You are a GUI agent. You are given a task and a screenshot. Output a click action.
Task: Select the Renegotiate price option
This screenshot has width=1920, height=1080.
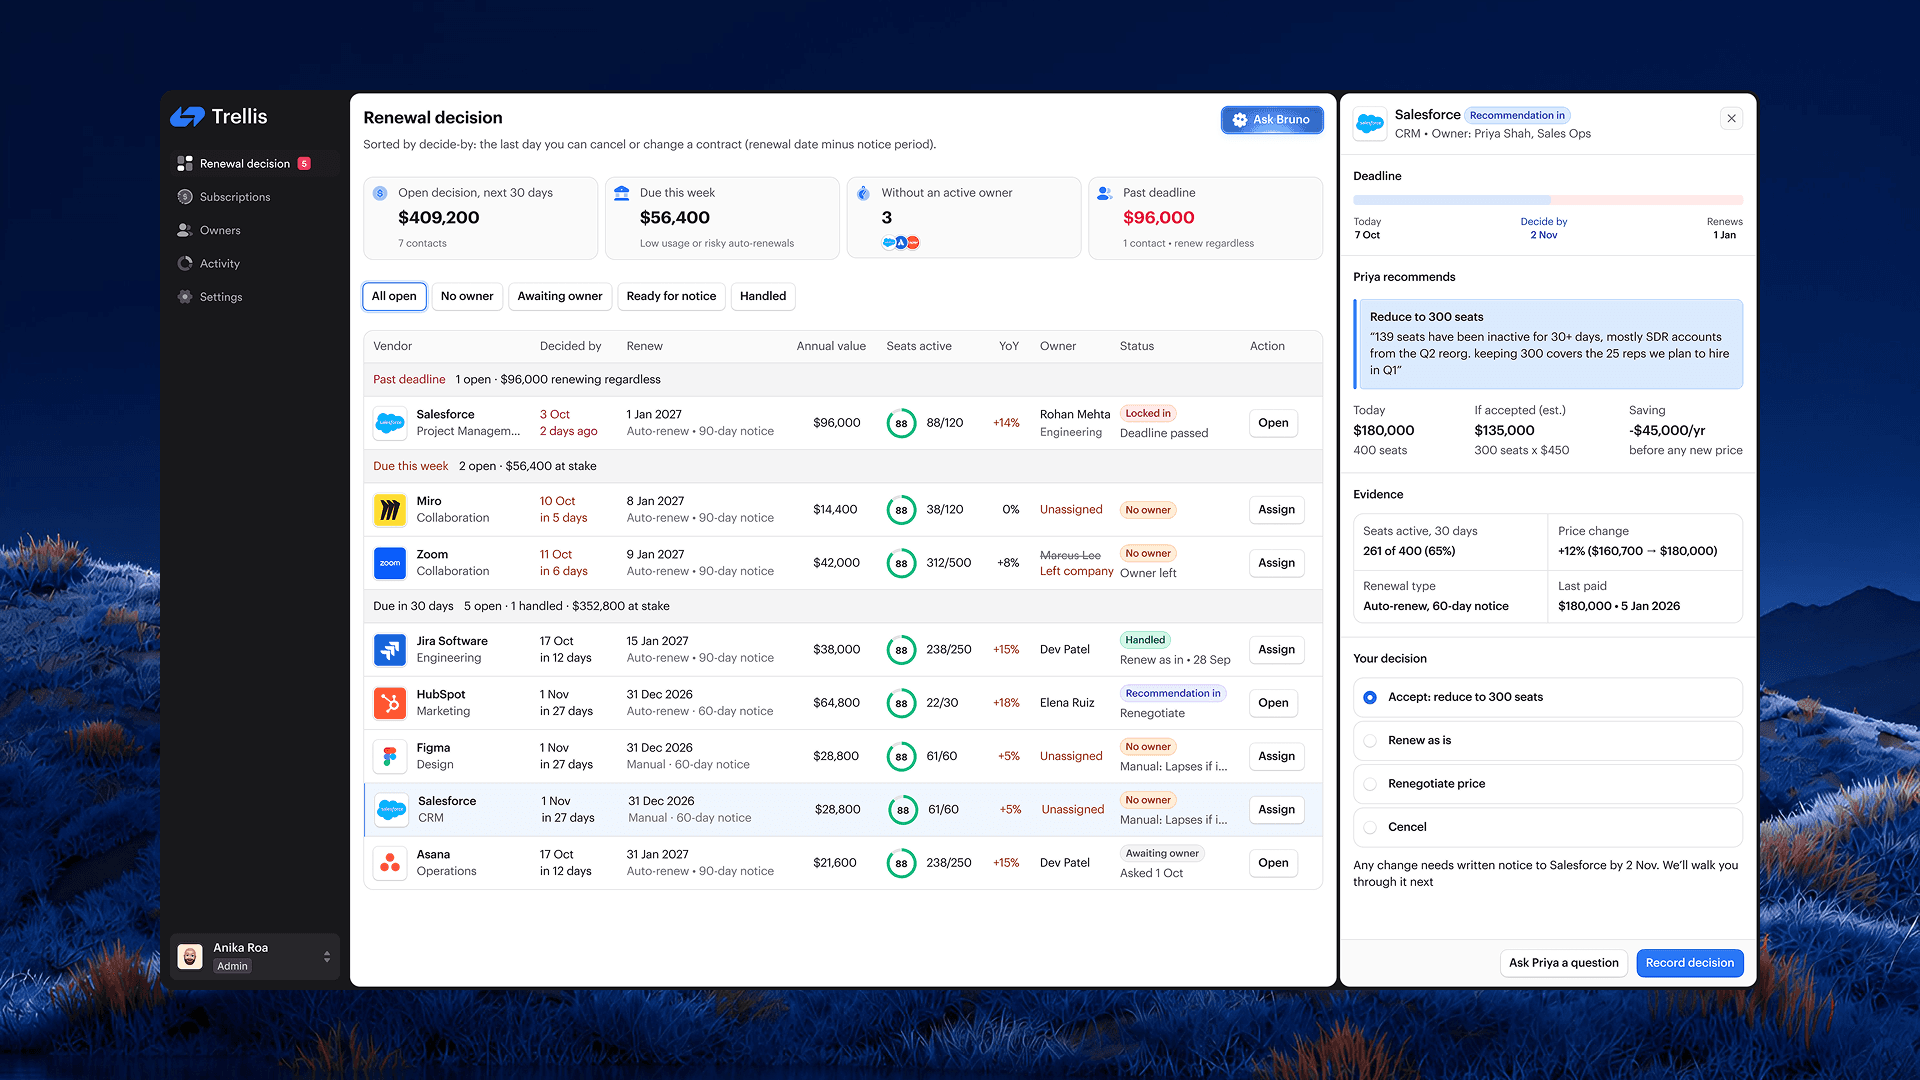[x=1547, y=784]
